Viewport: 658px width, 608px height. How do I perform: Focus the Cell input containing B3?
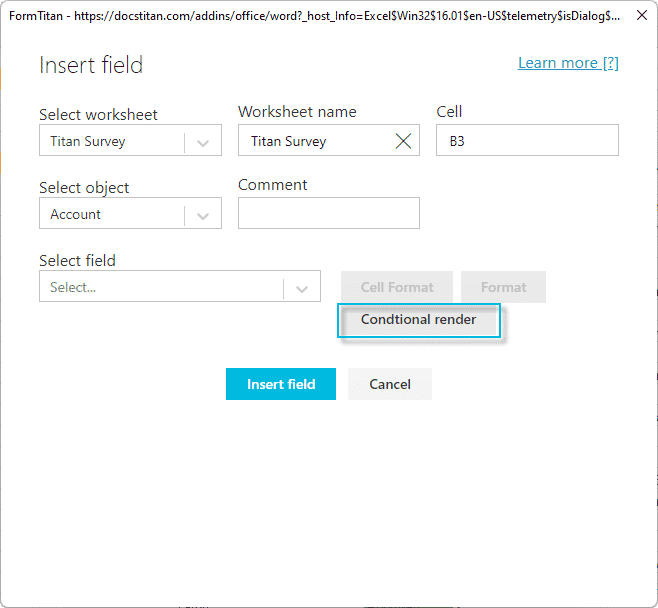pos(527,141)
